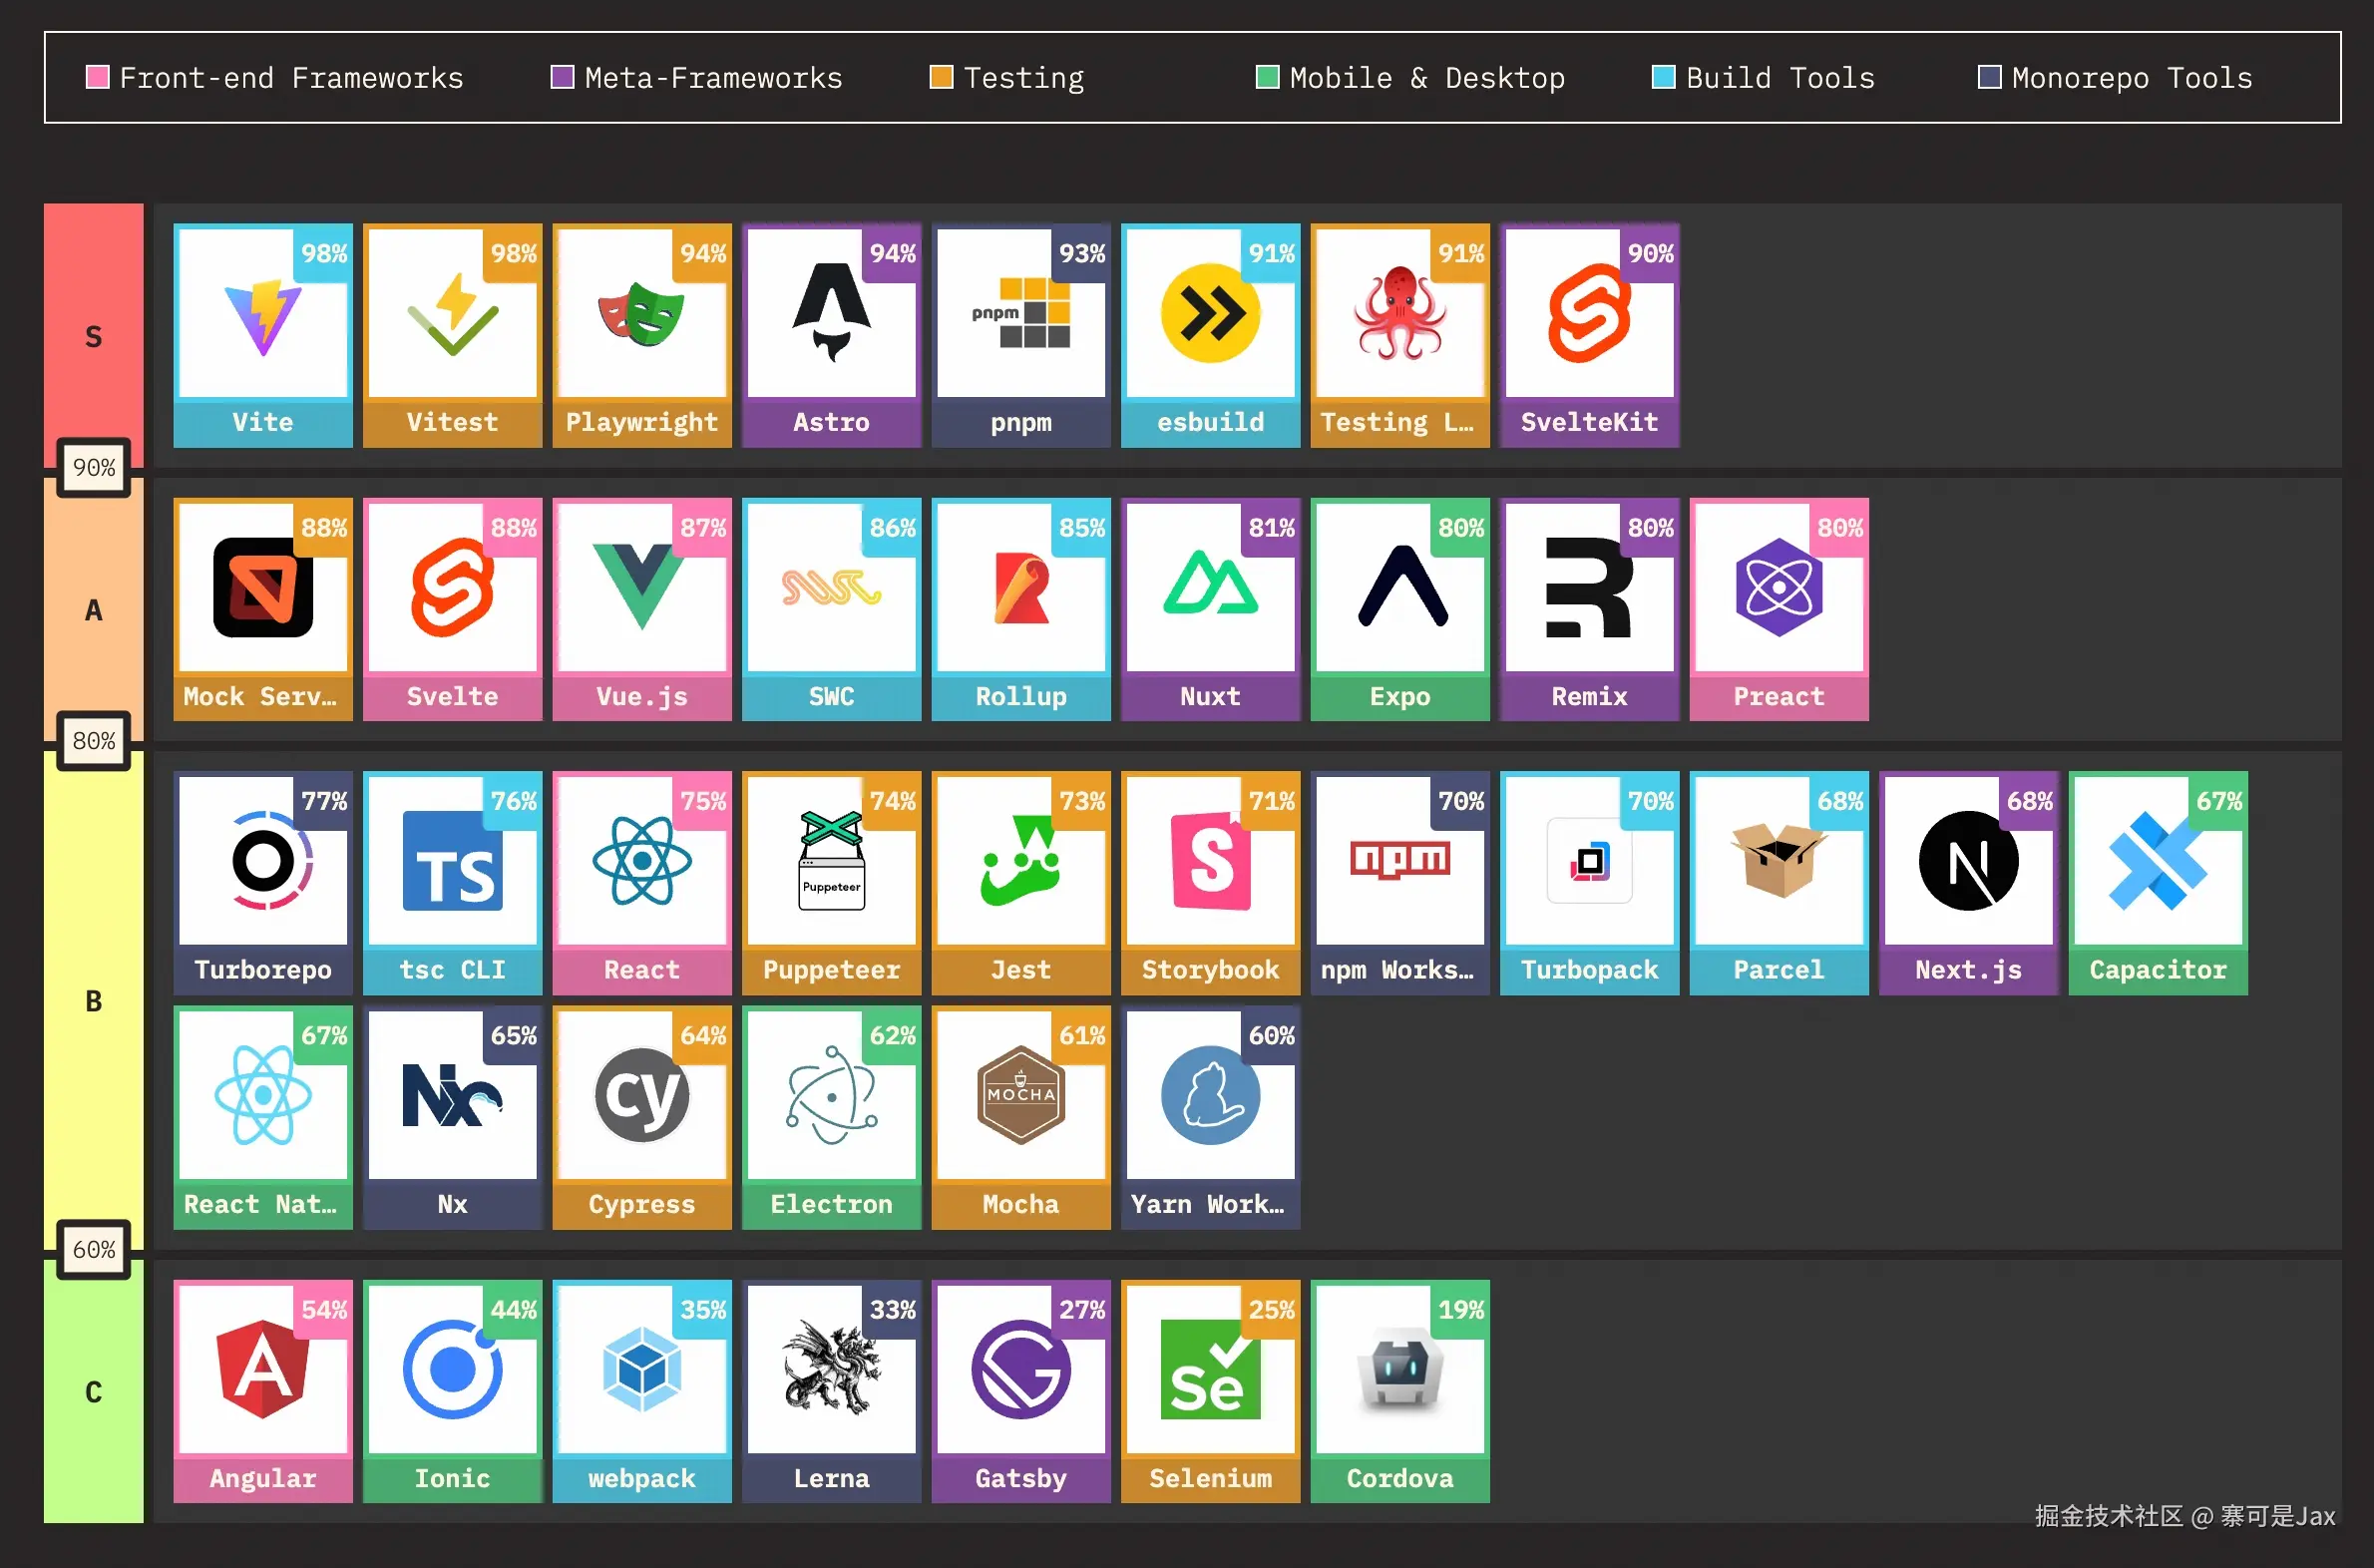Click the Meta-Frameworks purple color swatch
2374x1568 pixels.
562,77
